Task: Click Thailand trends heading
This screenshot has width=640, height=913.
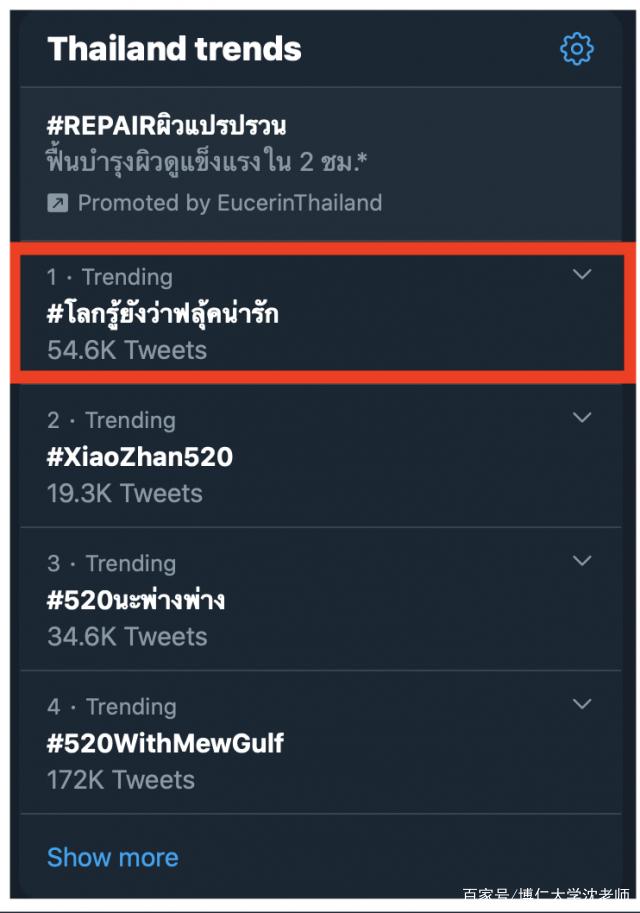Action: pos(174,49)
